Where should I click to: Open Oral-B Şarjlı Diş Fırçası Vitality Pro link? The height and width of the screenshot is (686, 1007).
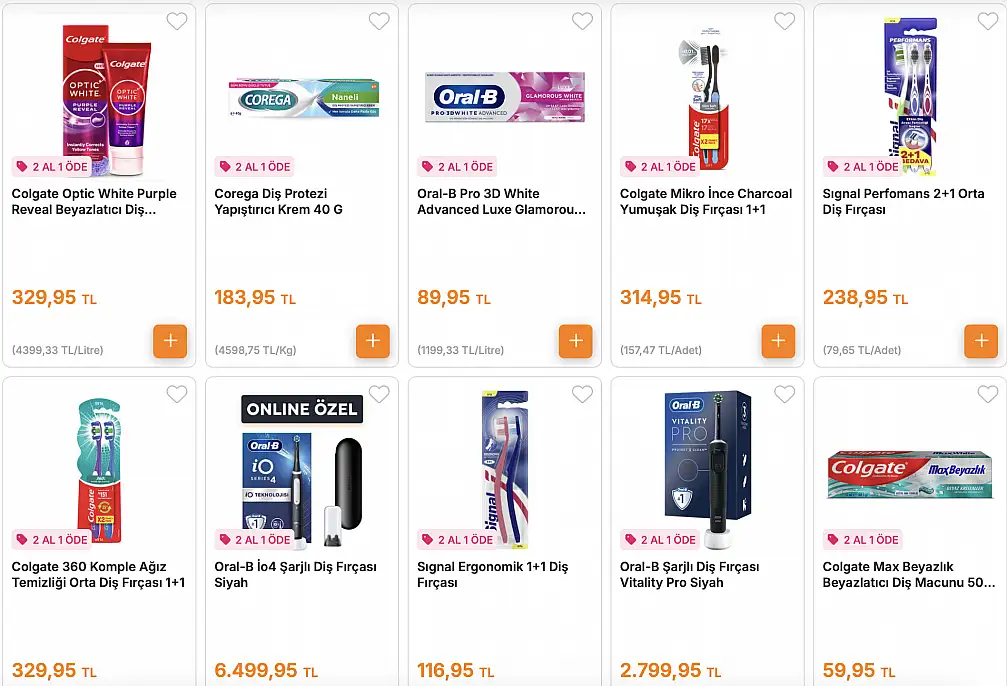click(689, 575)
